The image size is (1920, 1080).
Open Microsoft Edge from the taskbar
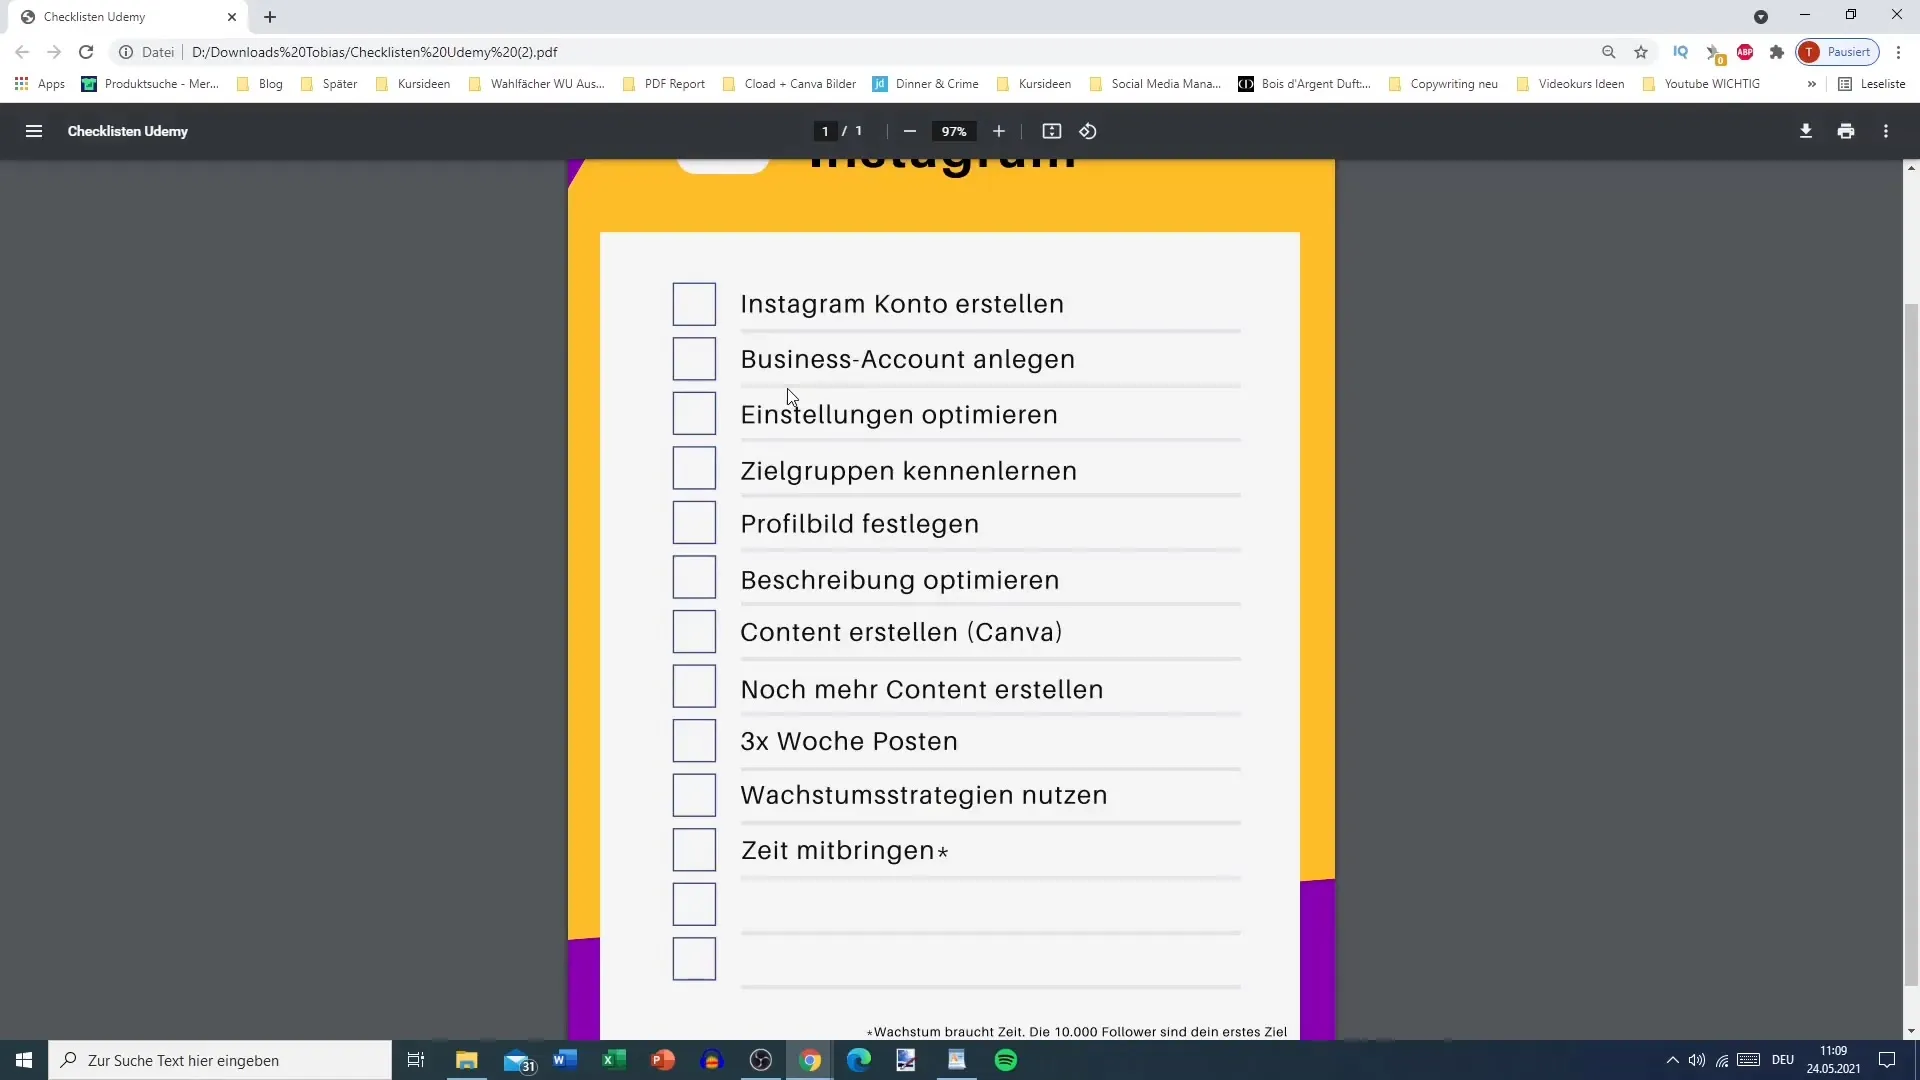pos(859,1060)
